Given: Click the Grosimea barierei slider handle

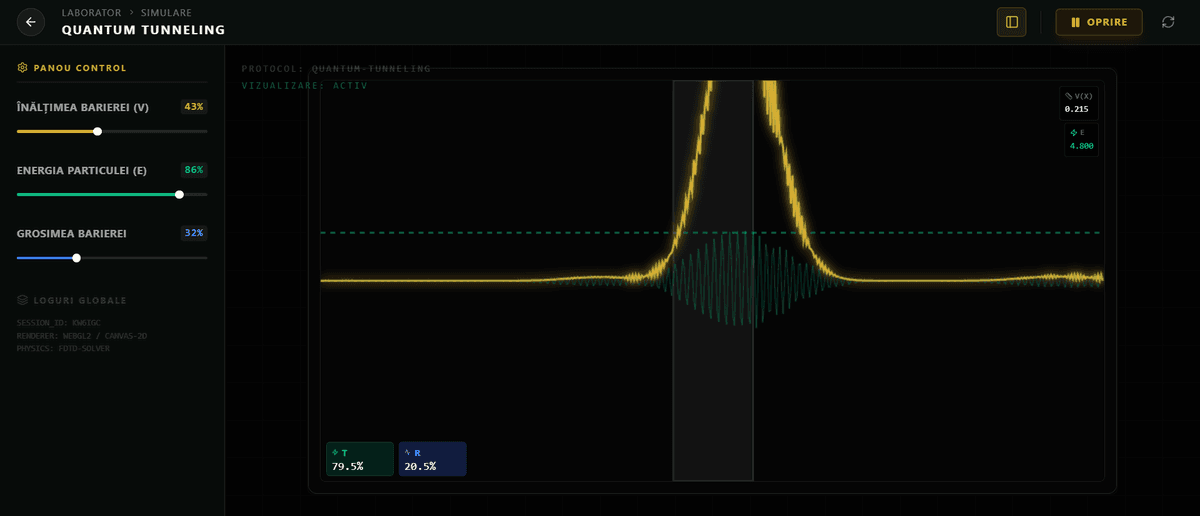Looking at the screenshot, I should tap(76, 258).
